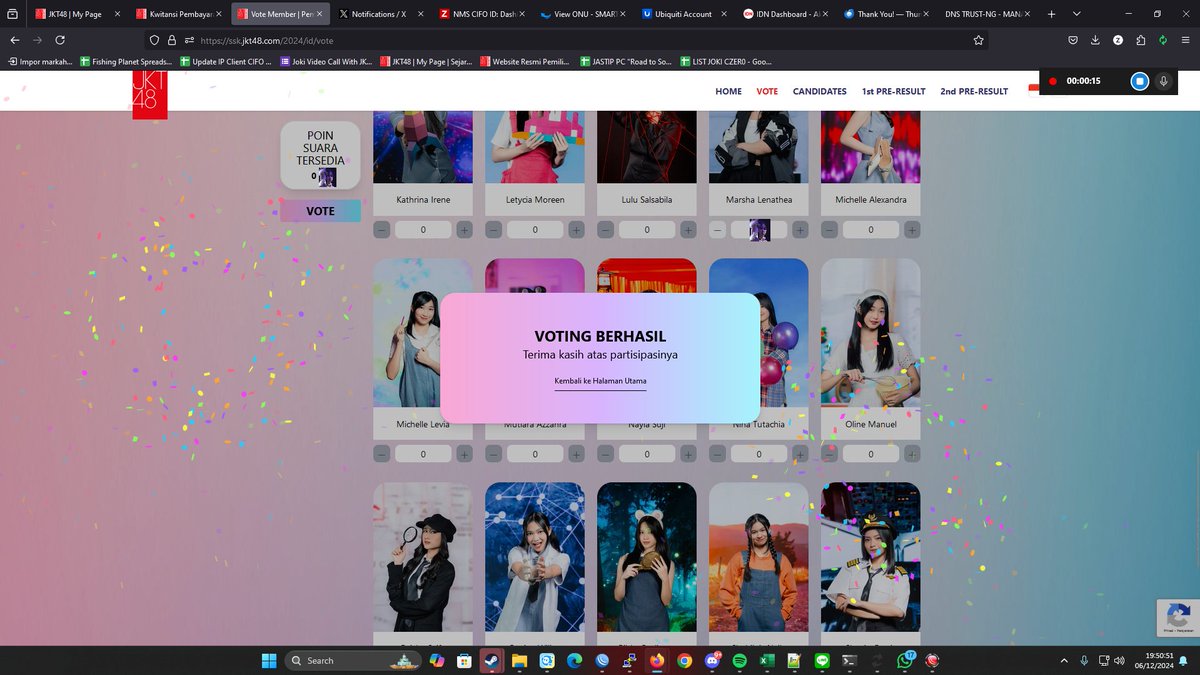Viewport: 1200px width, 675px height.
Task: Open the 1st PRE-RESULT page
Action: pyautogui.click(x=894, y=91)
